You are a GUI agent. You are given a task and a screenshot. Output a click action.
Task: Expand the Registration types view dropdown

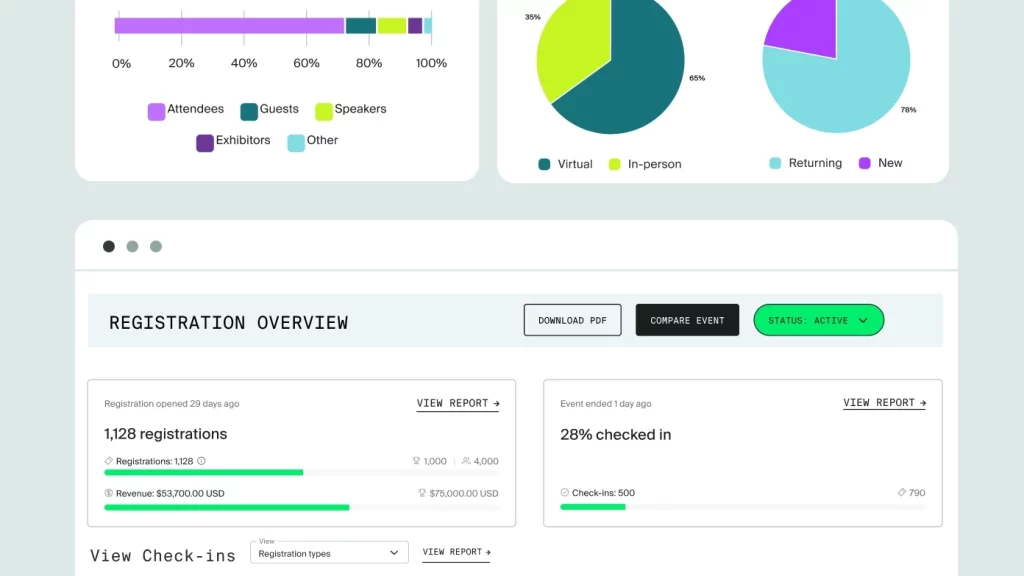coord(329,552)
